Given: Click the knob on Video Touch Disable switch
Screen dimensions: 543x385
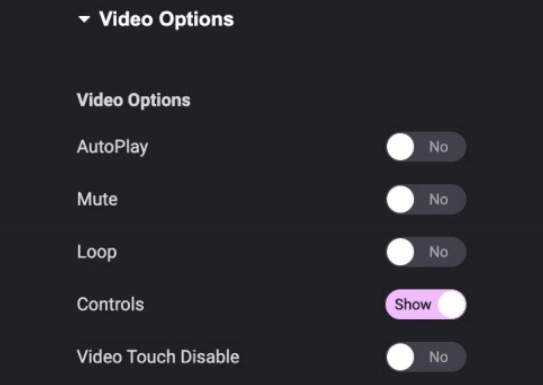Looking at the screenshot, I should point(401,357).
